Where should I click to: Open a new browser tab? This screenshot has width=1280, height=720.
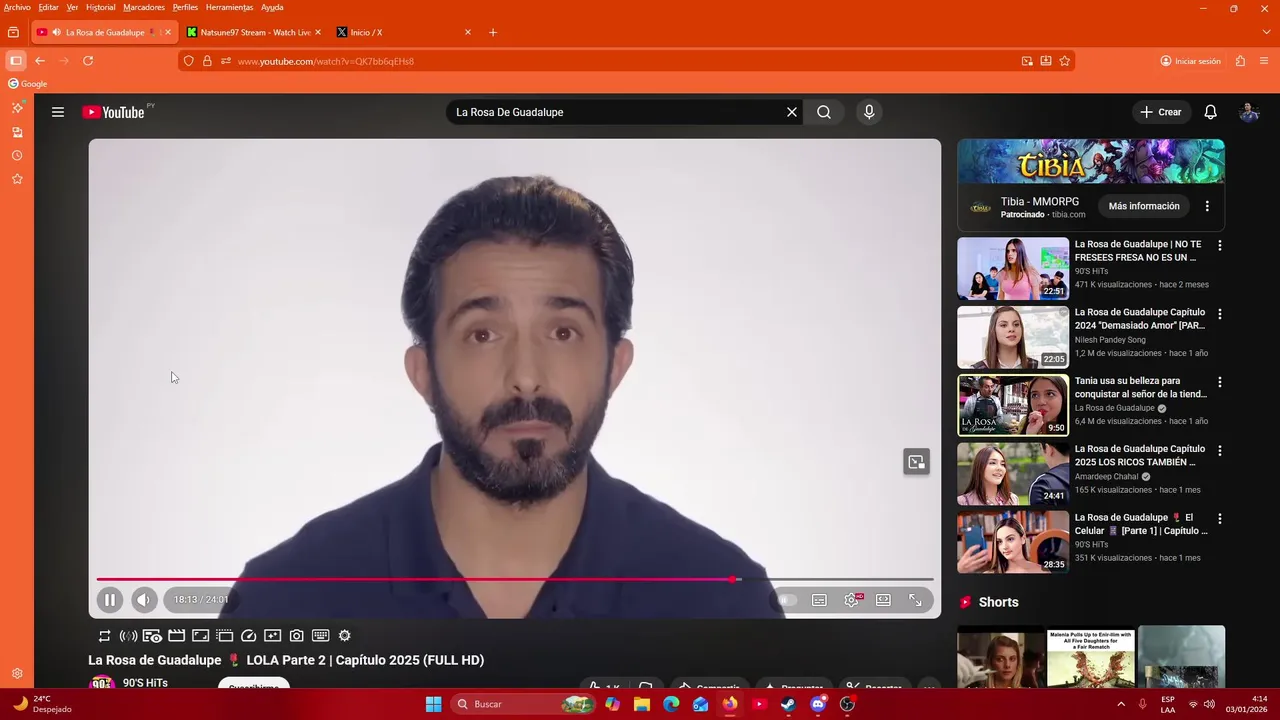coord(493,32)
